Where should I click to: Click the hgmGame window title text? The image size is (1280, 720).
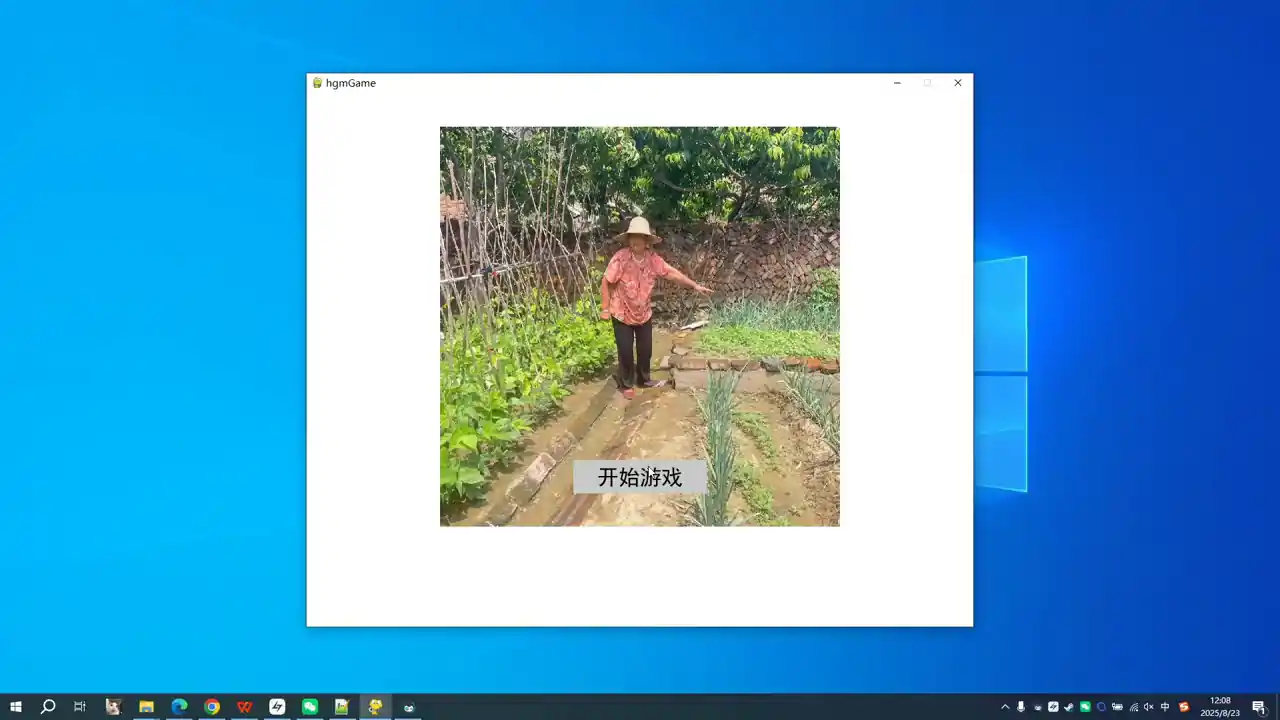pos(351,83)
